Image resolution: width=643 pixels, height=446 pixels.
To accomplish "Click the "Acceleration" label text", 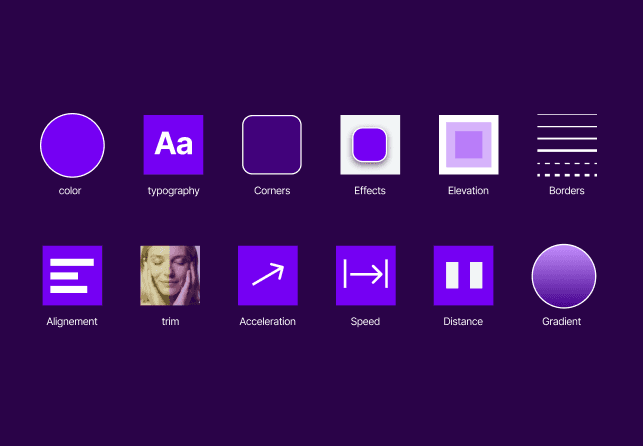I will 268,321.
